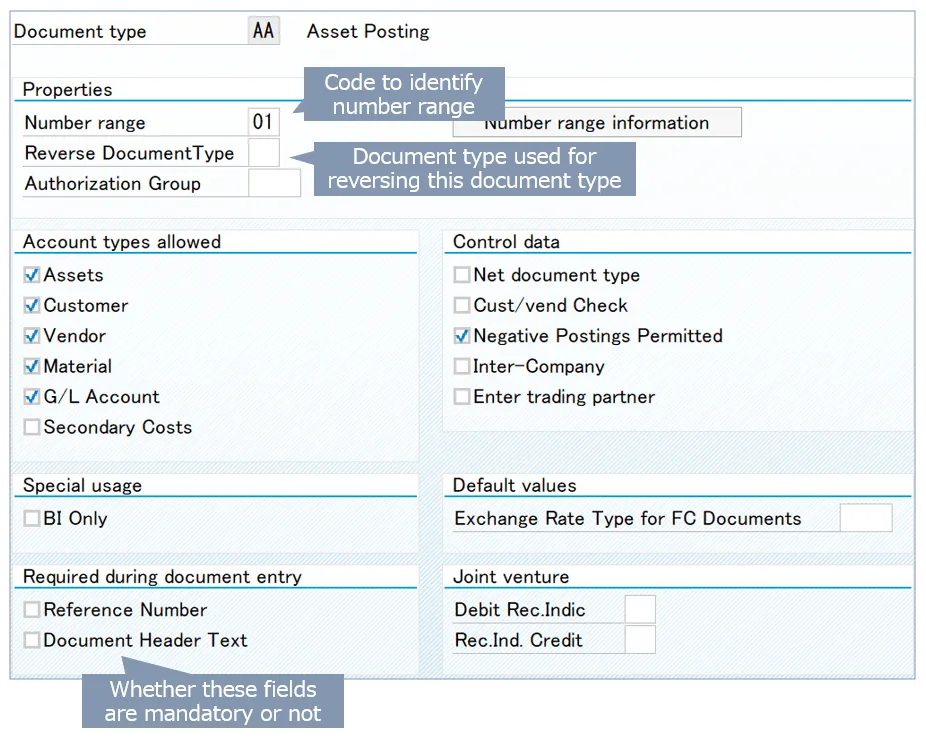926x737 pixels.
Task: Make Document Header Text mandatory
Action: [32, 640]
